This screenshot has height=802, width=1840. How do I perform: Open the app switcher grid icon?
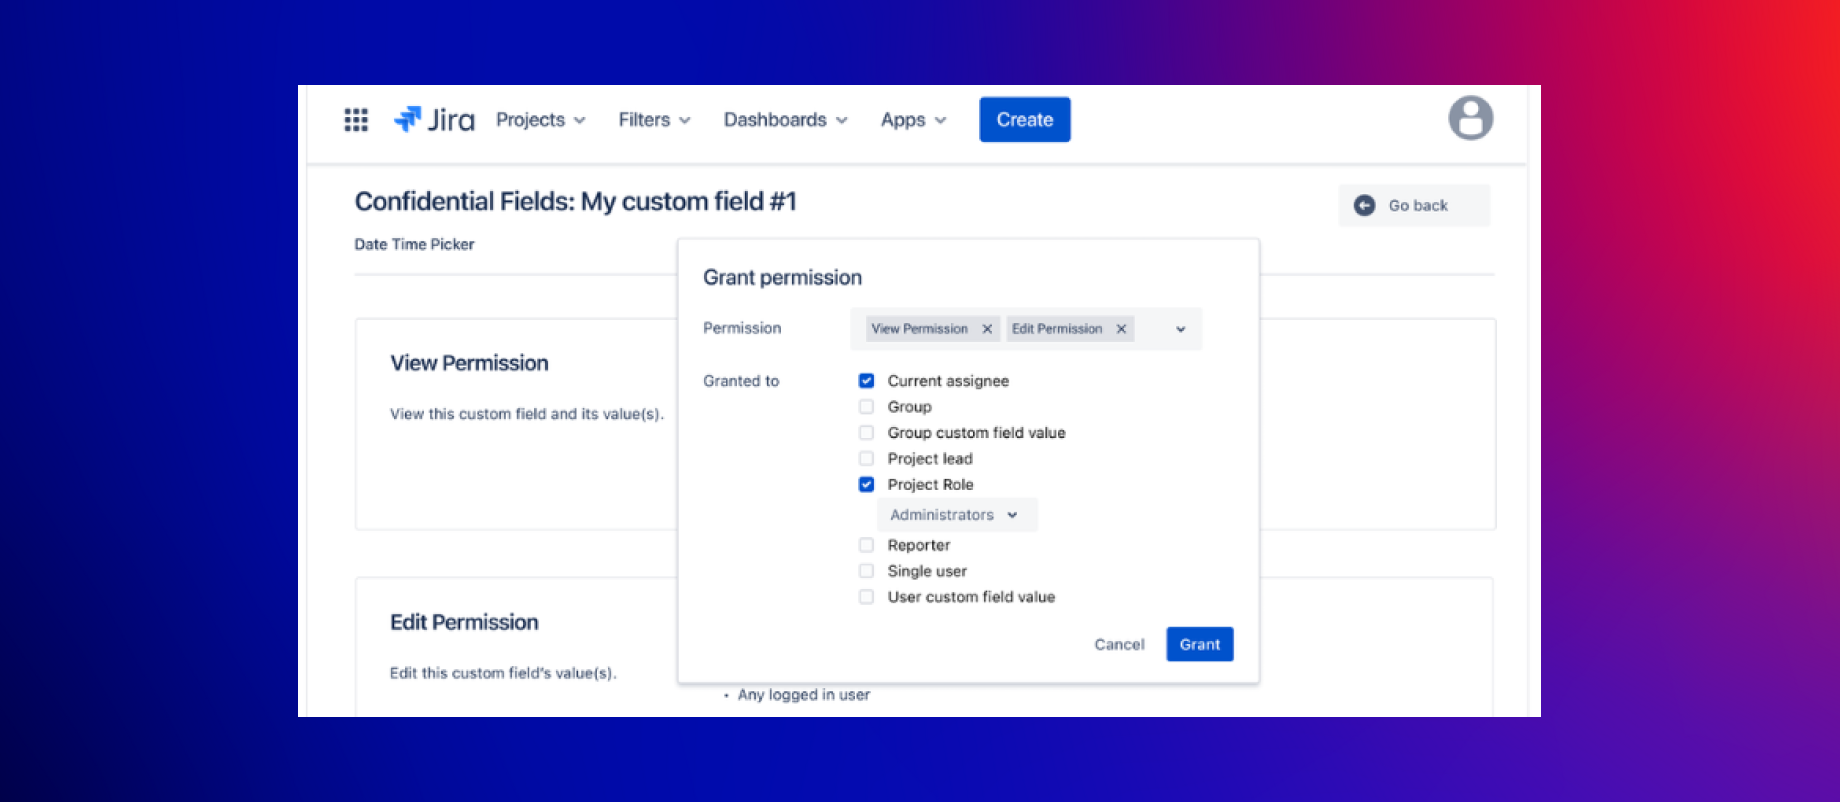coord(356,120)
